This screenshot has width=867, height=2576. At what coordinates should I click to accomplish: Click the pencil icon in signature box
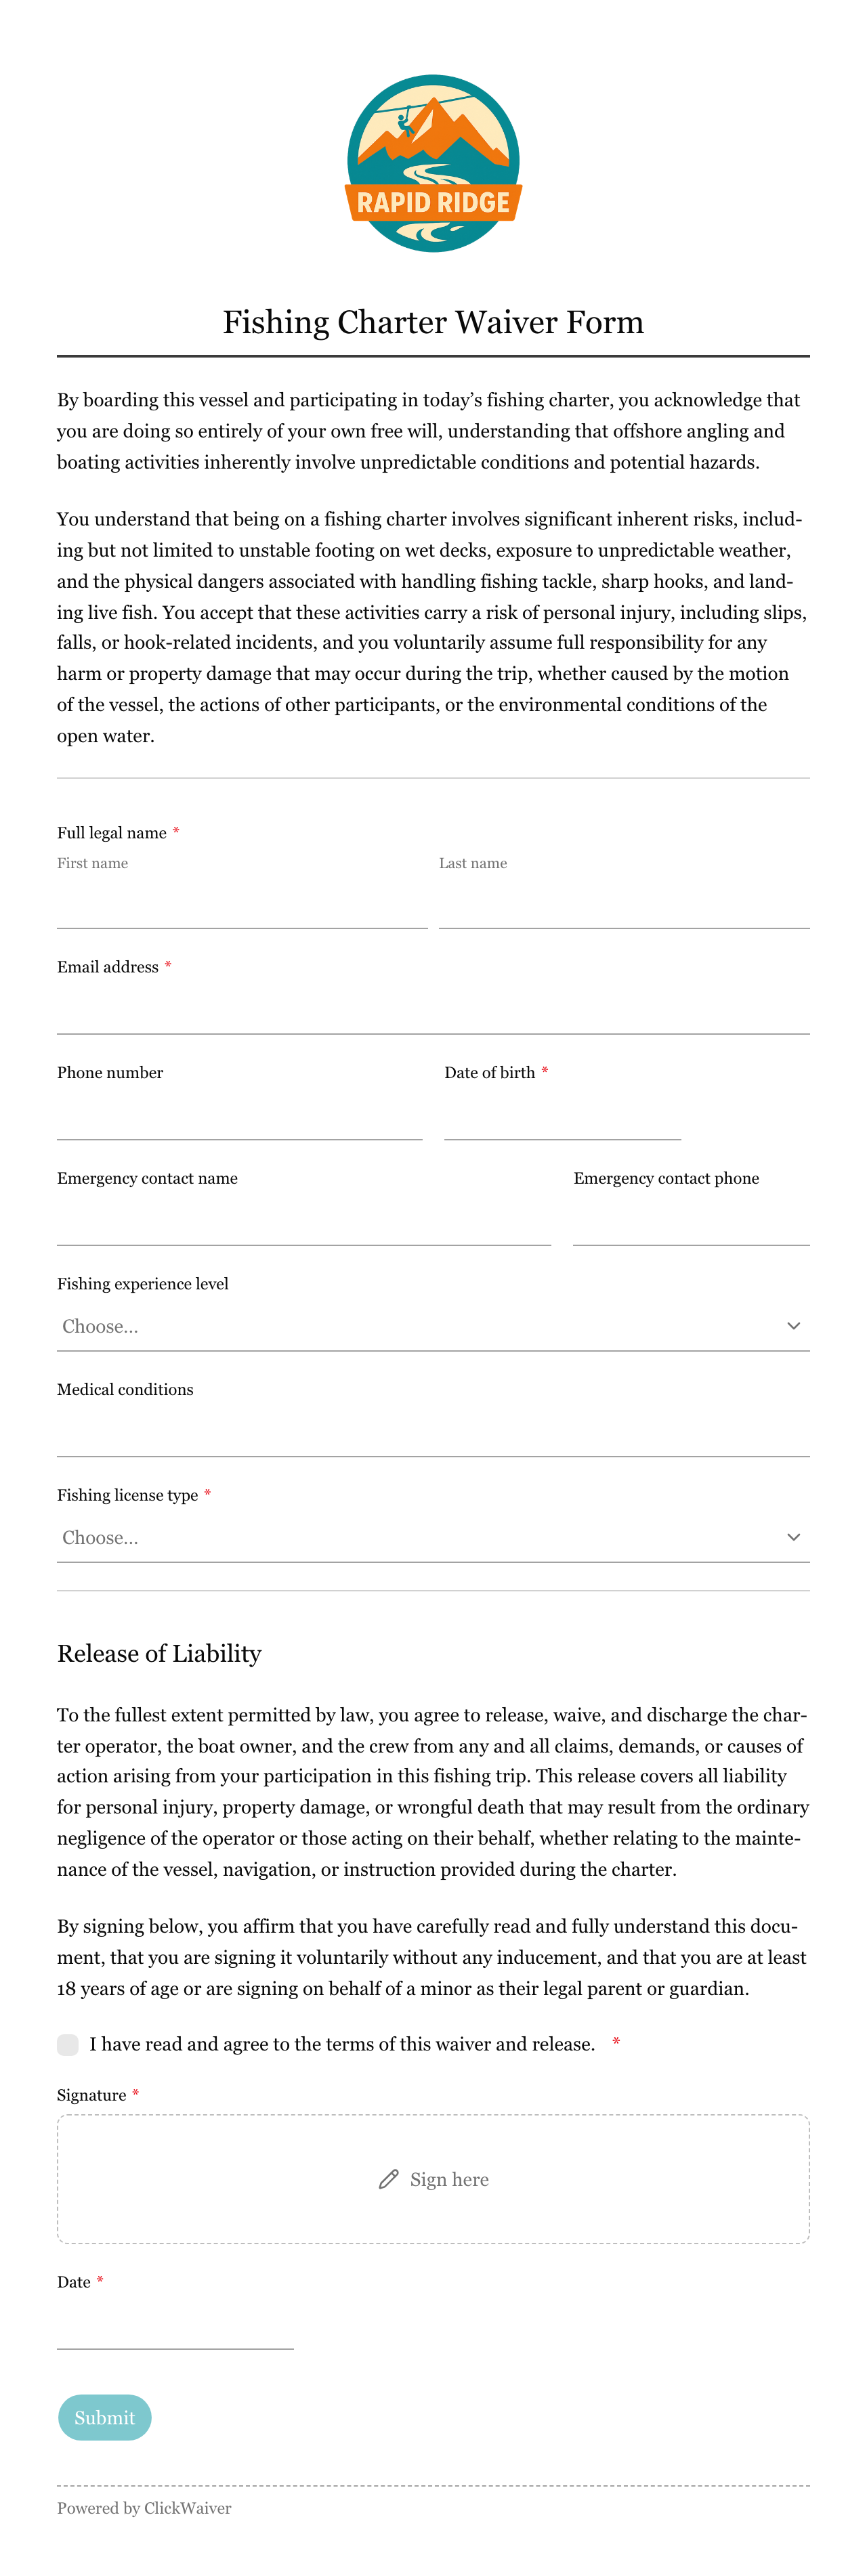(389, 2179)
